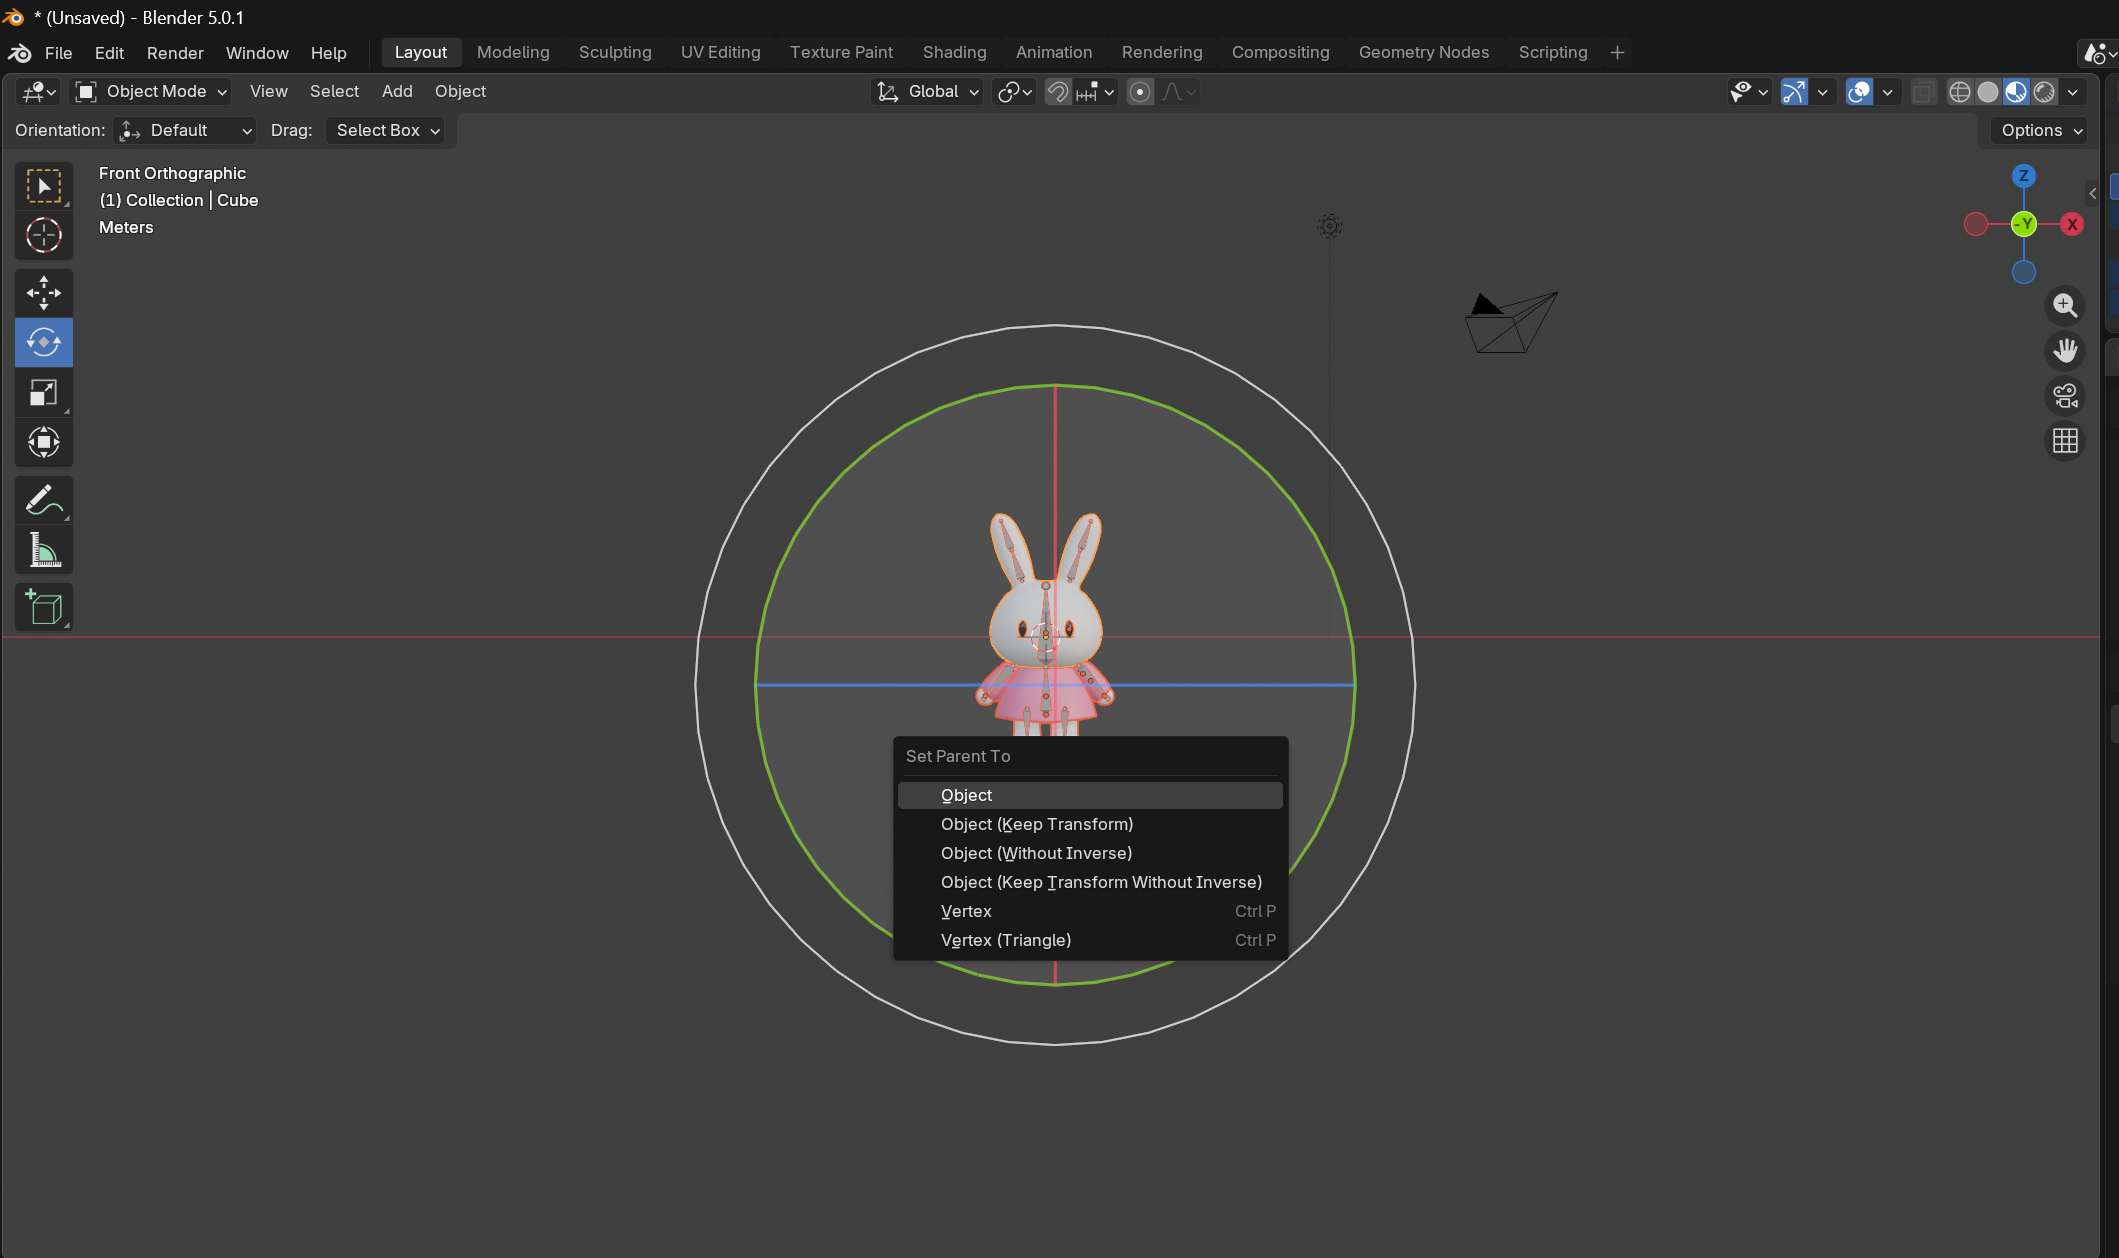Viewport: 2119px width, 1258px height.
Task: Open the Add menu in header
Action: [x=397, y=91]
